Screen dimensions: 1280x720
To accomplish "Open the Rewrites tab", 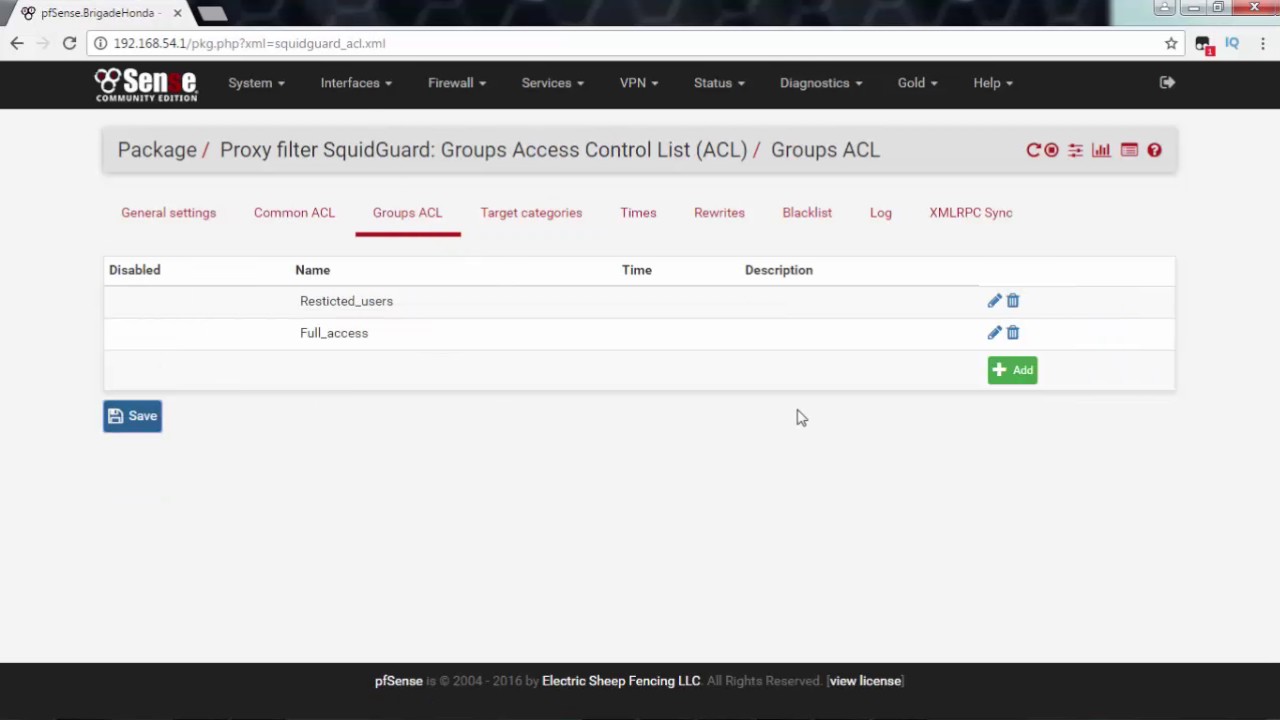I will [x=719, y=213].
